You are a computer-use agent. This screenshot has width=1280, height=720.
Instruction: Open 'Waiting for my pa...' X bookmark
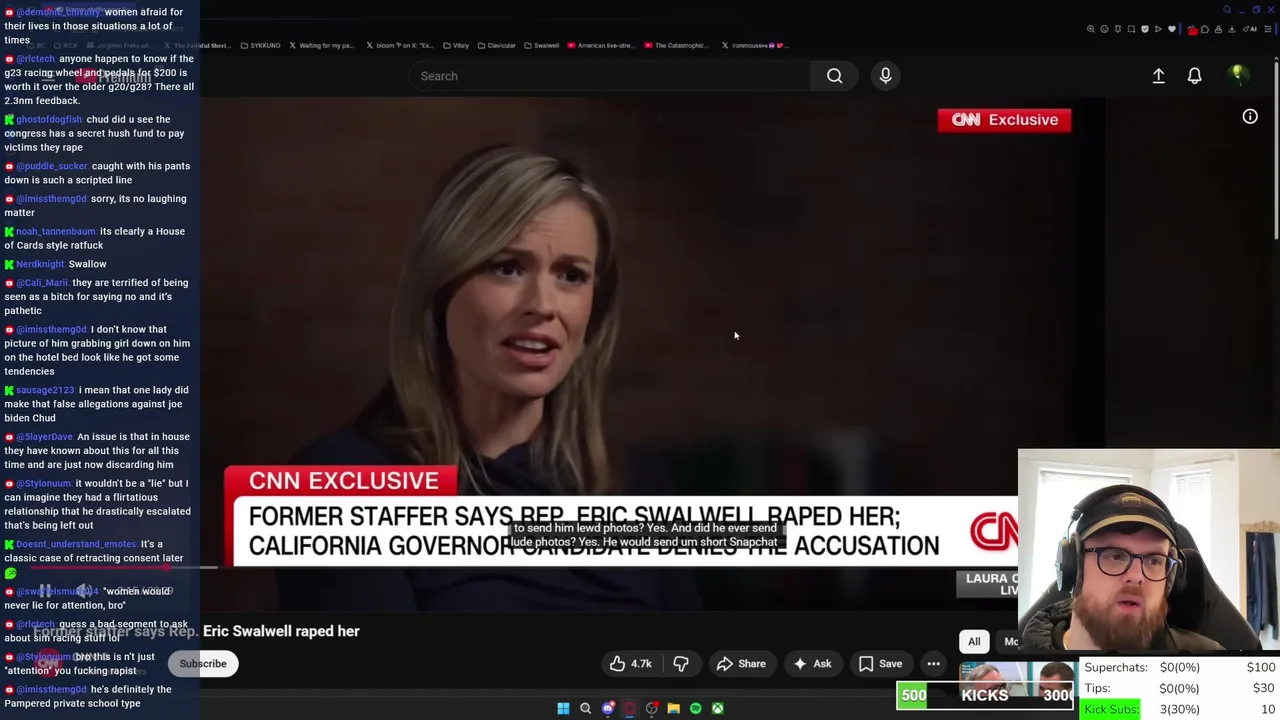point(322,45)
